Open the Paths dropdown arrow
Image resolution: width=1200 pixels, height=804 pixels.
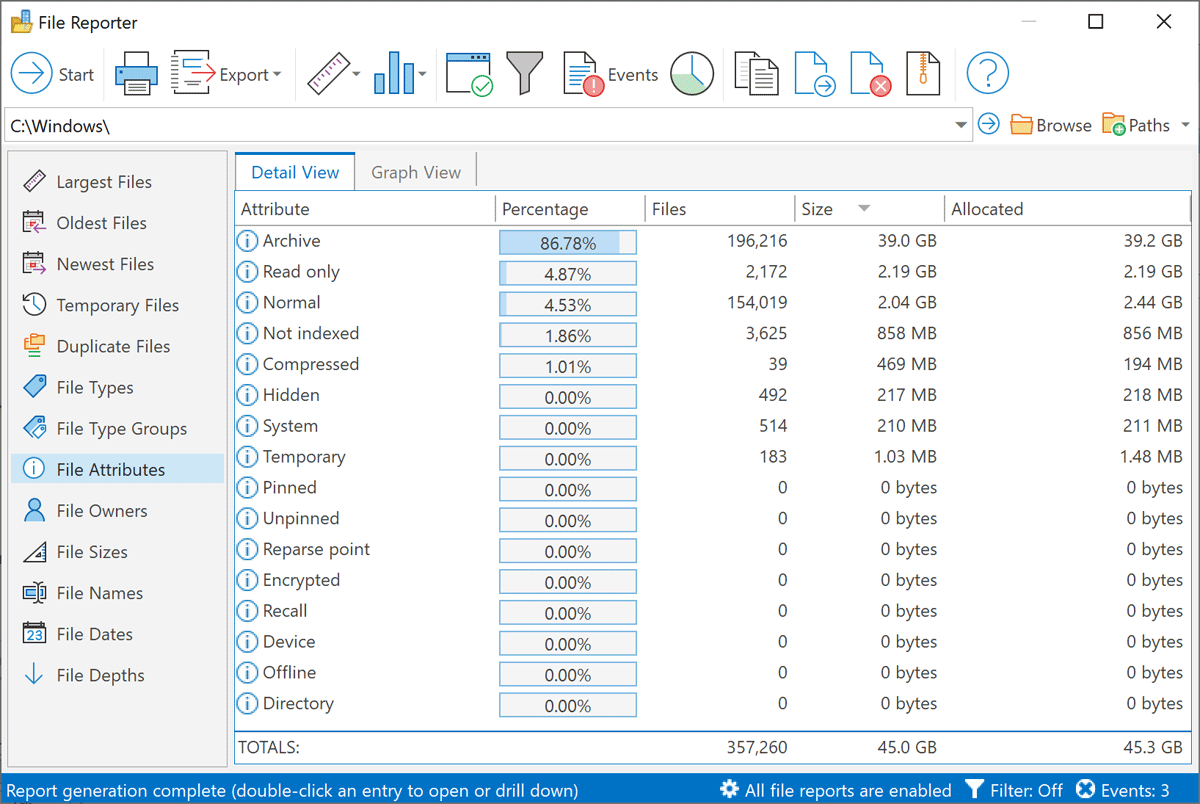pos(1185,125)
